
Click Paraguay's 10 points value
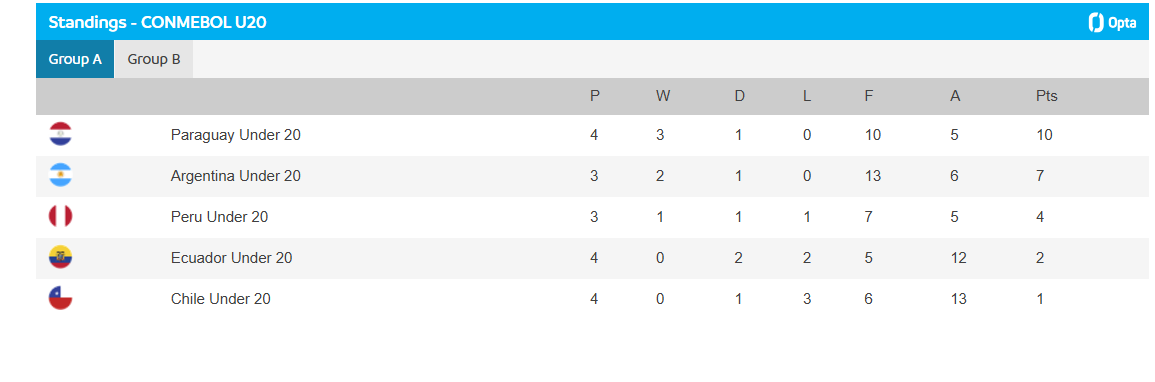click(x=1045, y=135)
